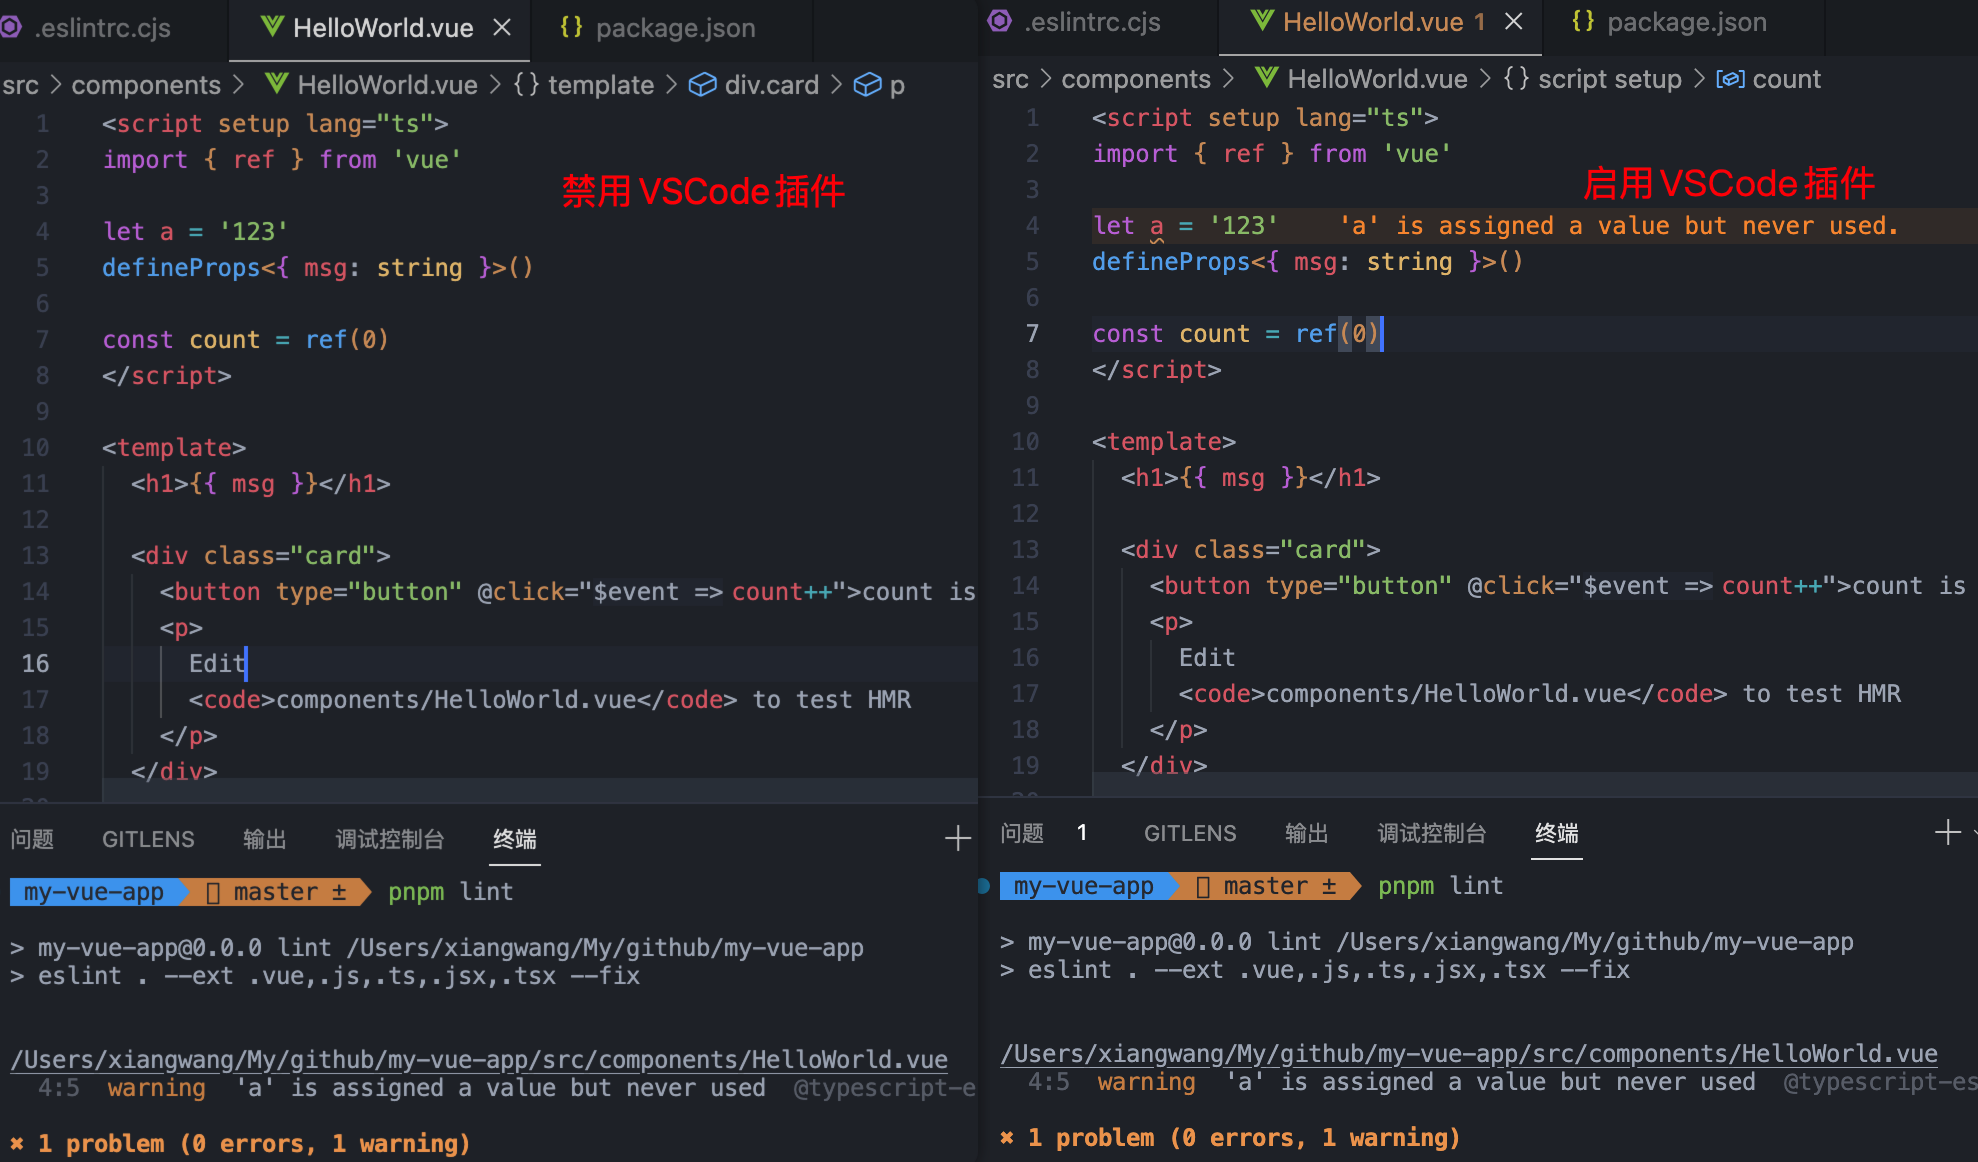Viewport: 1978px width, 1162px height.
Task: Click components breadcrumb in left editor
Action: pos(146,85)
